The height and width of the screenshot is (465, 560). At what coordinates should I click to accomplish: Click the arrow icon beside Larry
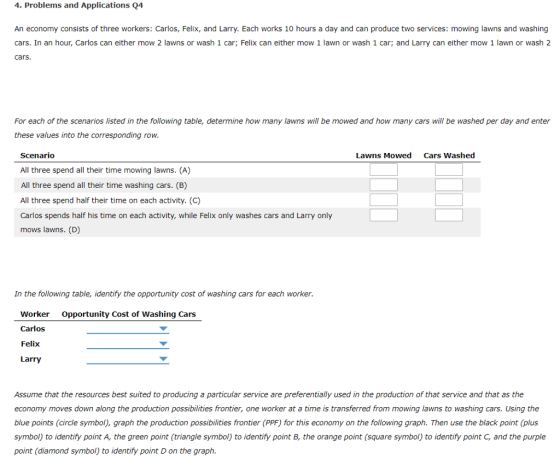(x=164, y=359)
